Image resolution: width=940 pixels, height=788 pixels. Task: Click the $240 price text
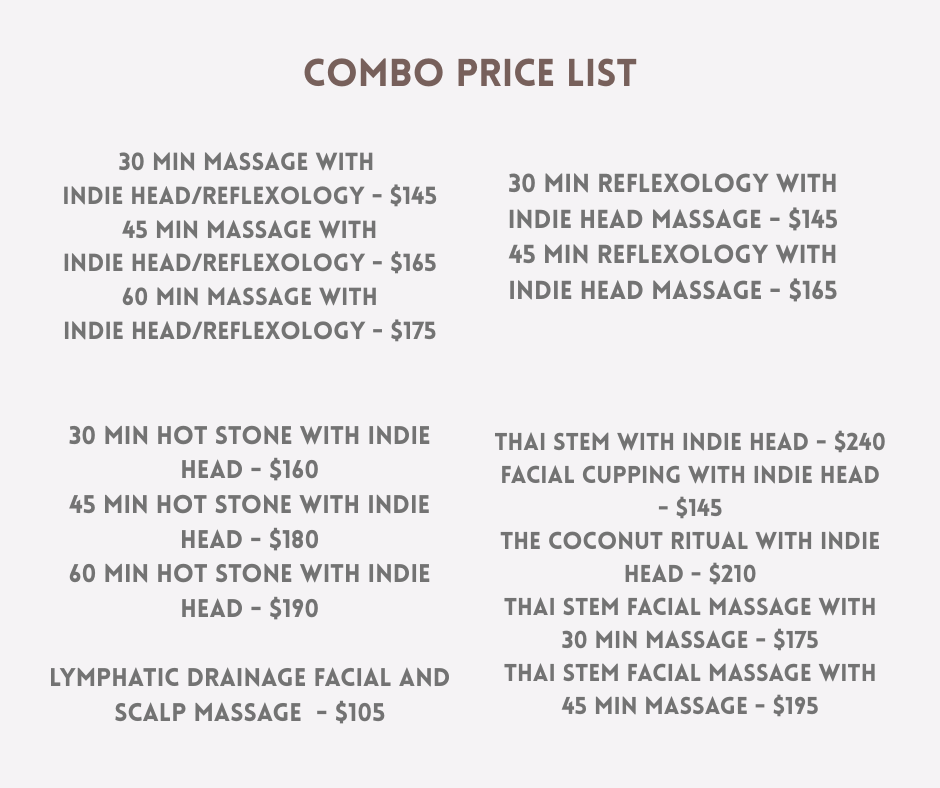click(x=859, y=442)
